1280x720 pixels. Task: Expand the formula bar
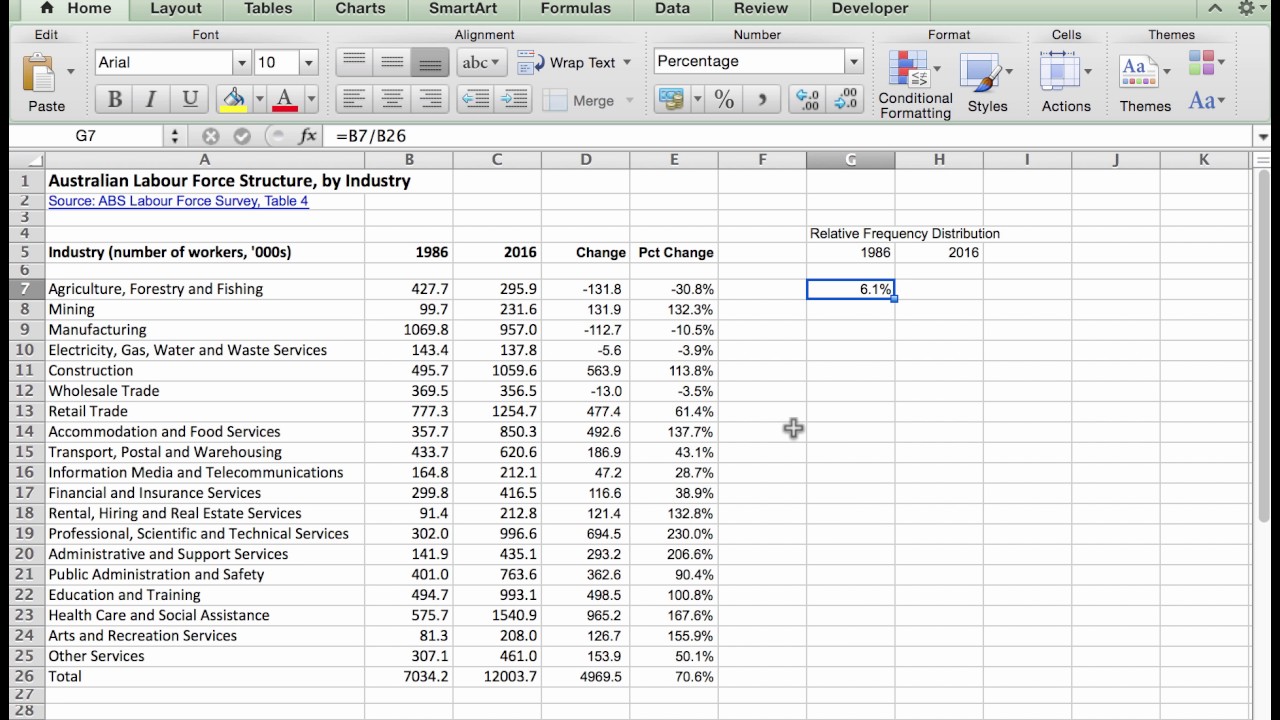point(1263,136)
